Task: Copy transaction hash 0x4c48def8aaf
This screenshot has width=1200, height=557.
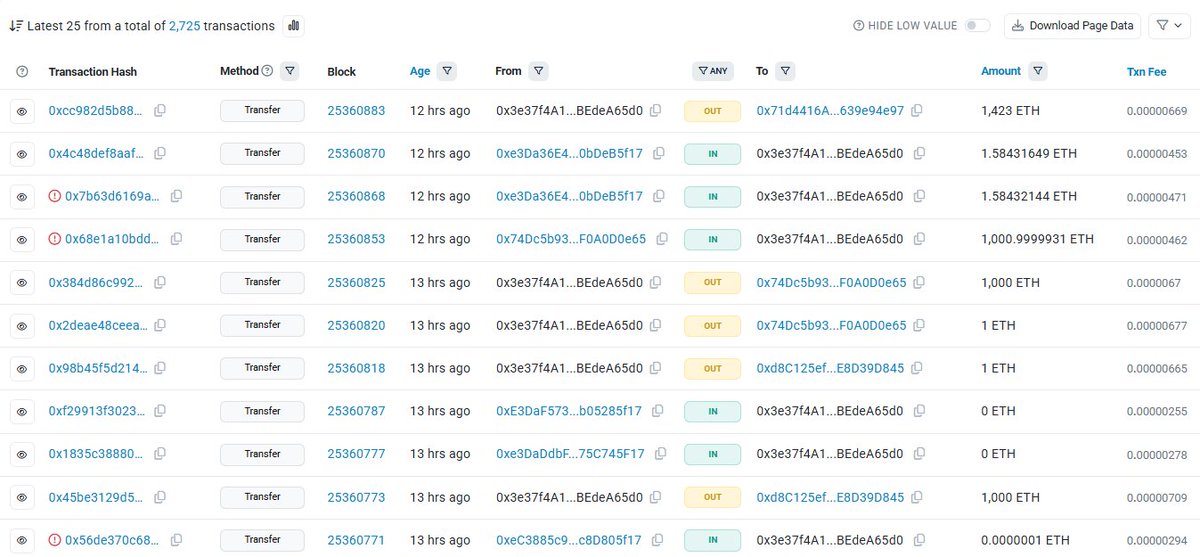Action: coord(160,153)
